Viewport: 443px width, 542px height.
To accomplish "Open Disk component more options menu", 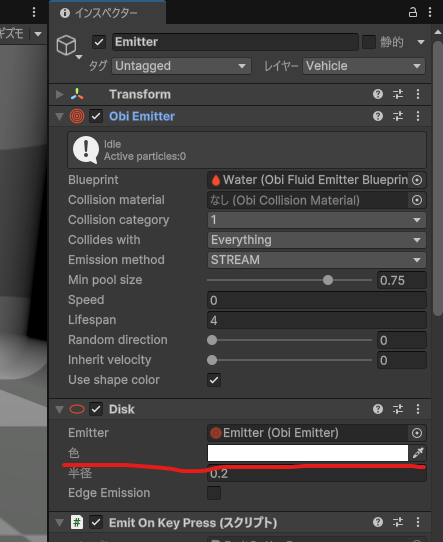I will (x=418, y=409).
